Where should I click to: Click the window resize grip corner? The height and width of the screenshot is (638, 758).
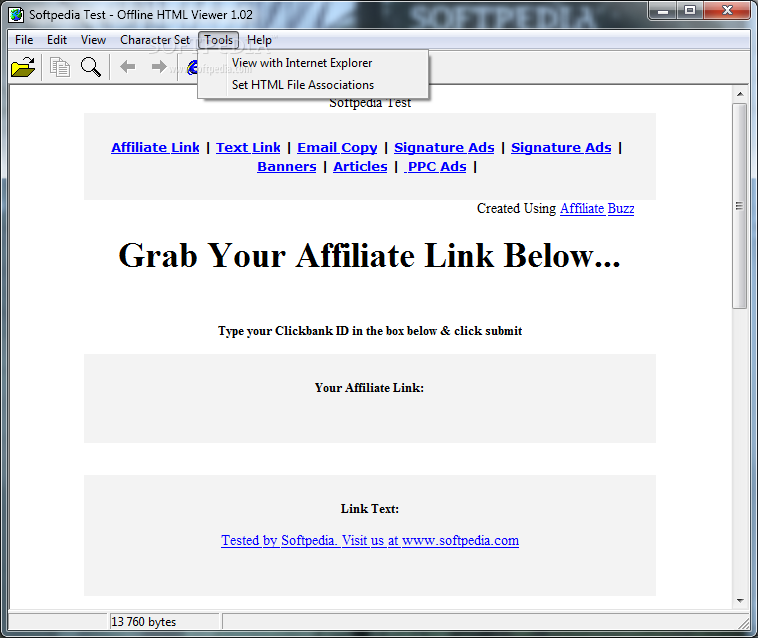(x=744, y=624)
